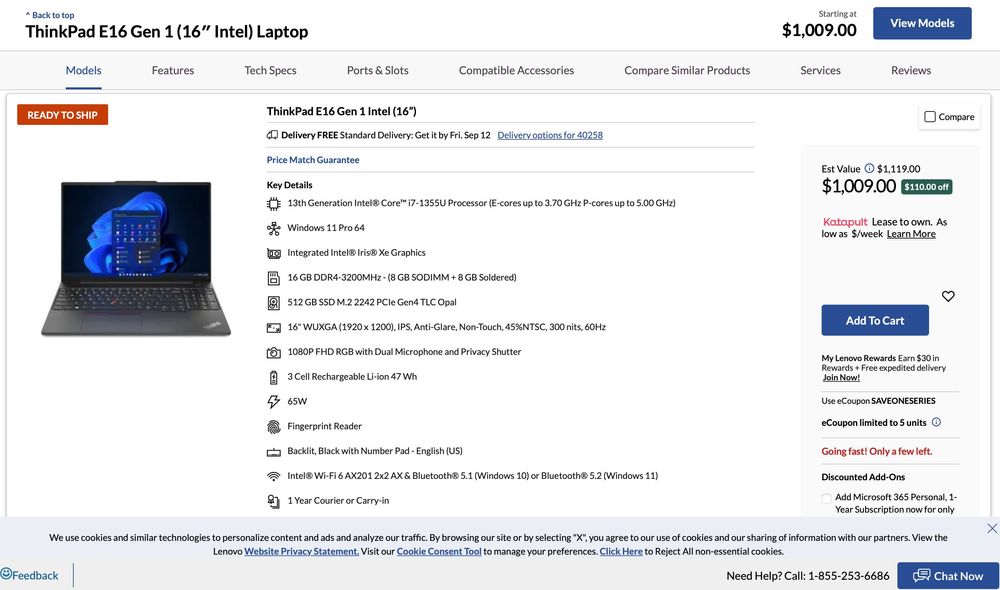Click the fingerprint reader icon
The height and width of the screenshot is (590, 1000).
click(x=274, y=427)
